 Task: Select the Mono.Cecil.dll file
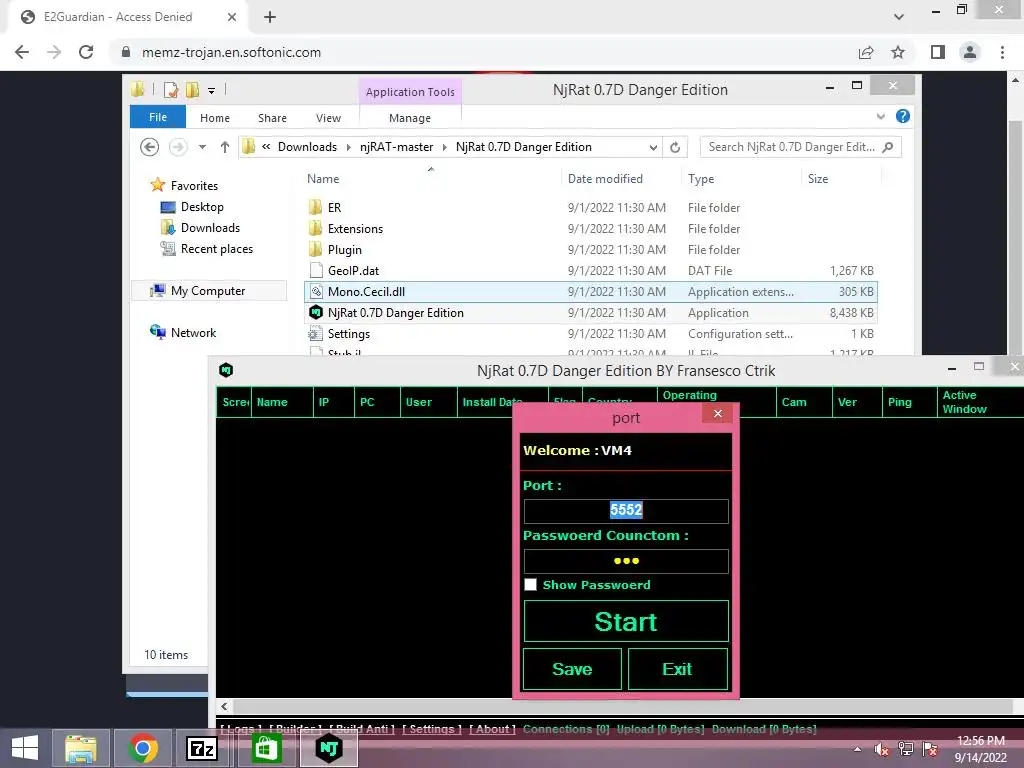pyautogui.click(x=591, y=292)
